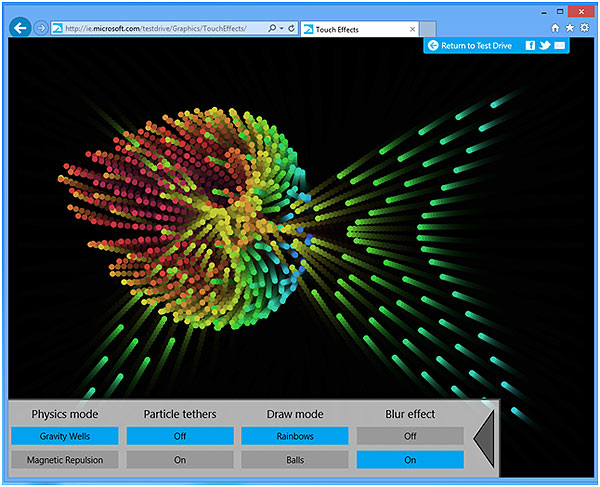The image size is (600, 487).
Task: Share the demo via Facebook icon
Action: pos(530,46)
